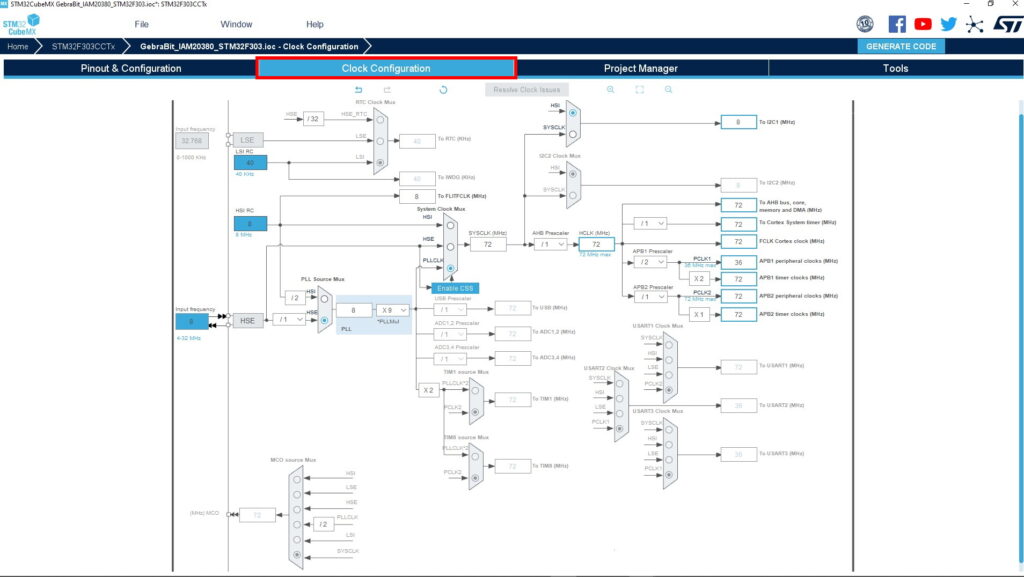1024x577 pixels.
Task: Click the STM32F303CCTx breadcrumb
Action: [83, 46]
